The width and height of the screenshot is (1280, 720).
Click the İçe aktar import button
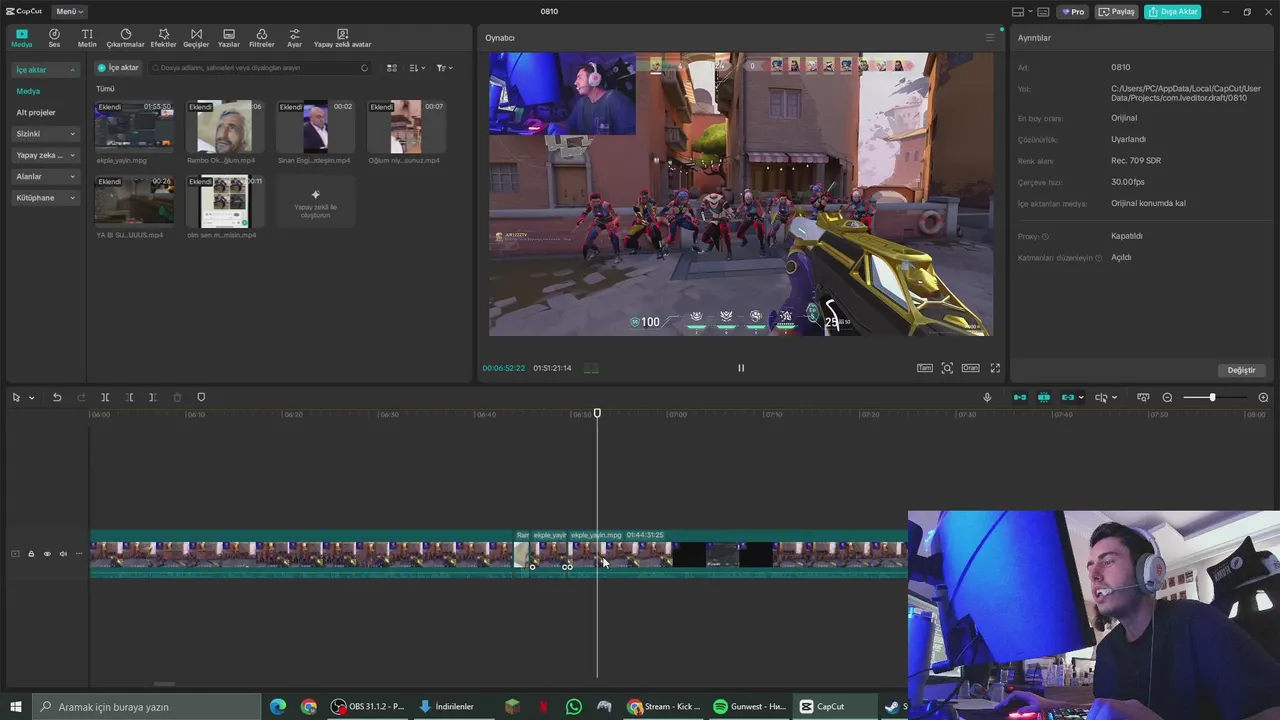click(118, 68)
